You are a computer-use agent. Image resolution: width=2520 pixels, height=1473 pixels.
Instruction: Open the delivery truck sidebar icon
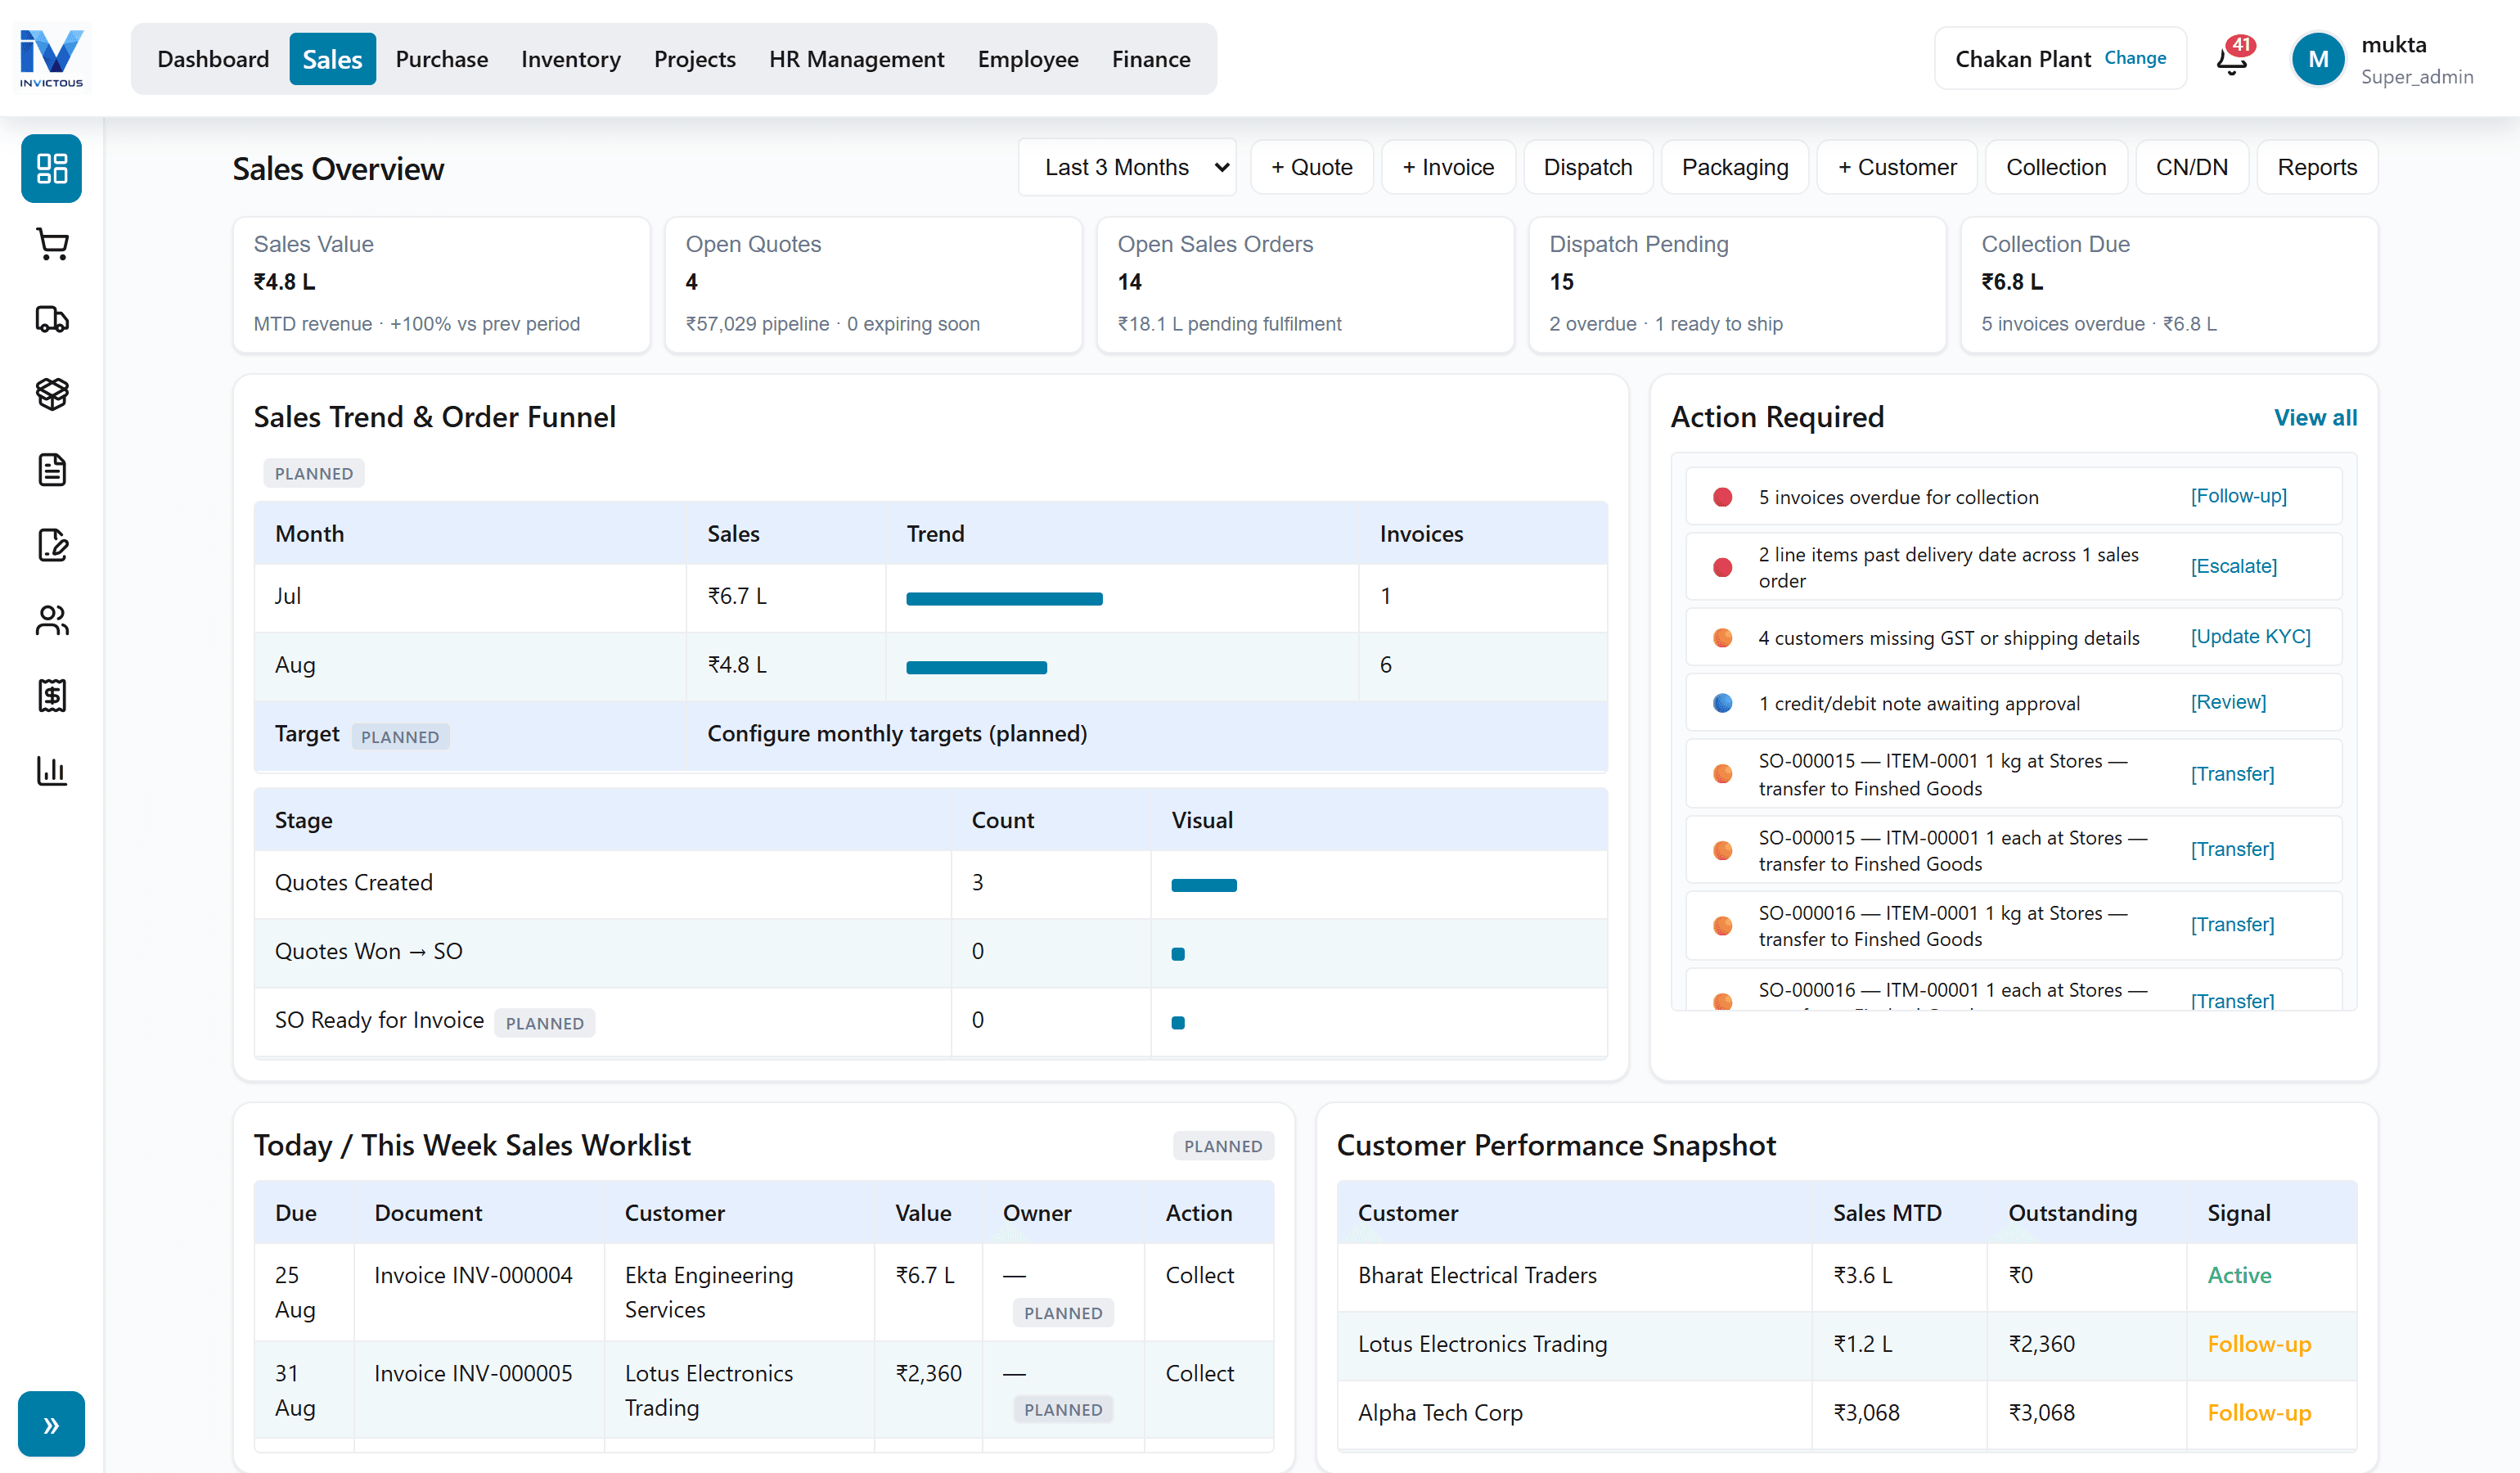[x=51, y=319]
